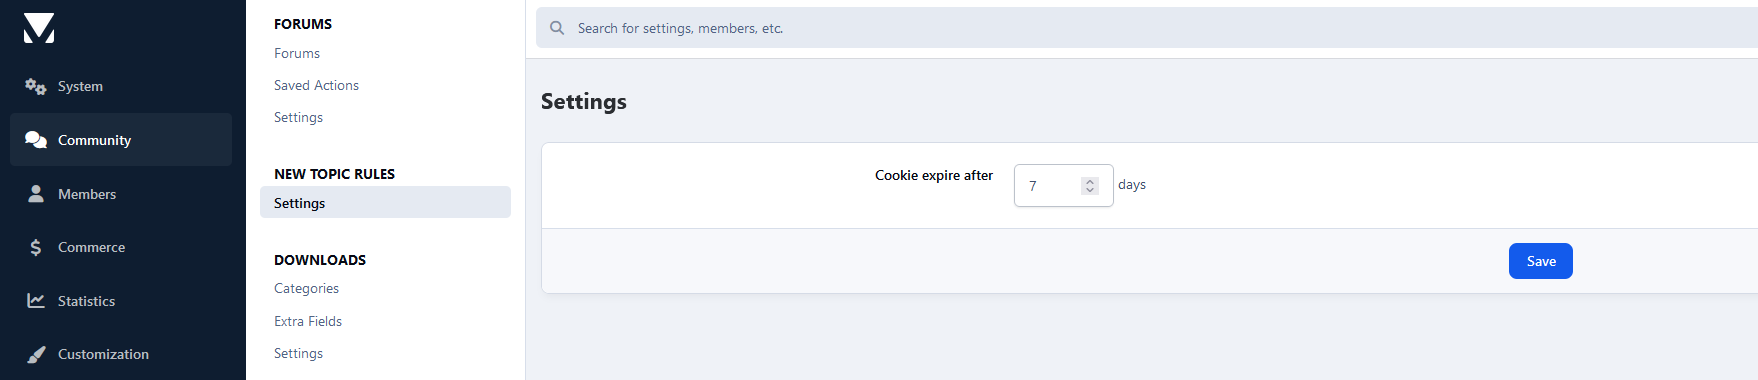The height and width of the screenshot is (380, 1758).
Task: Select the Community speech bubbles icon
Action: [36, 140]
